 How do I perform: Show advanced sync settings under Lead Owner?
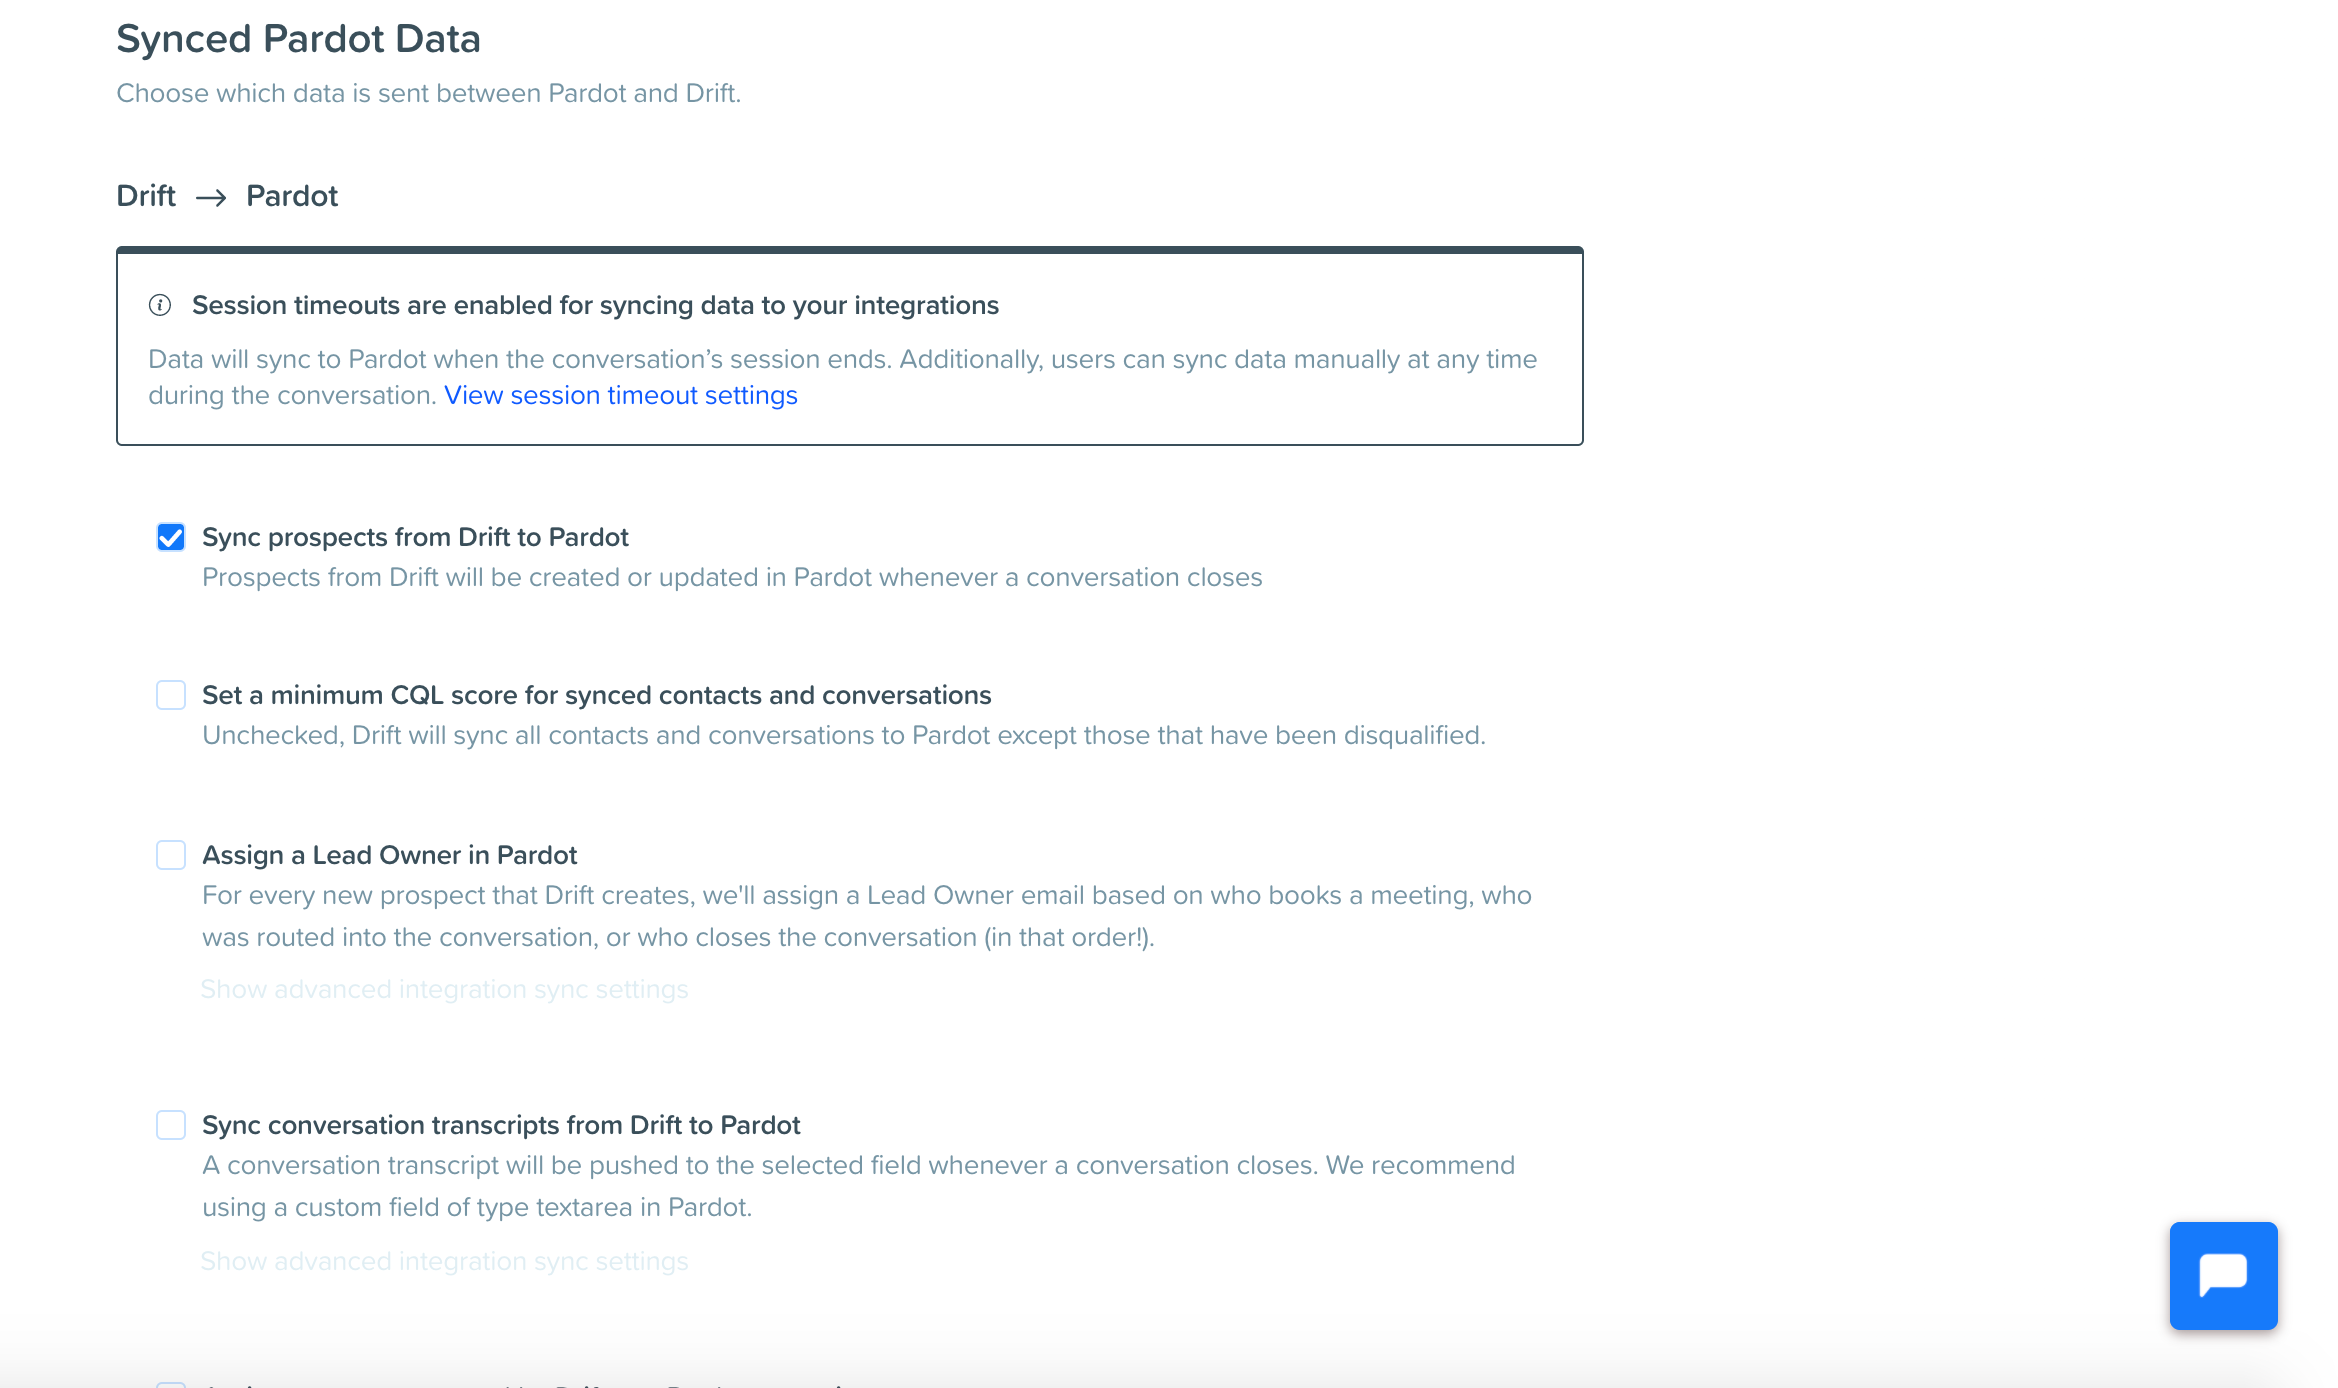pyautogui.click(x=444, y=989)
